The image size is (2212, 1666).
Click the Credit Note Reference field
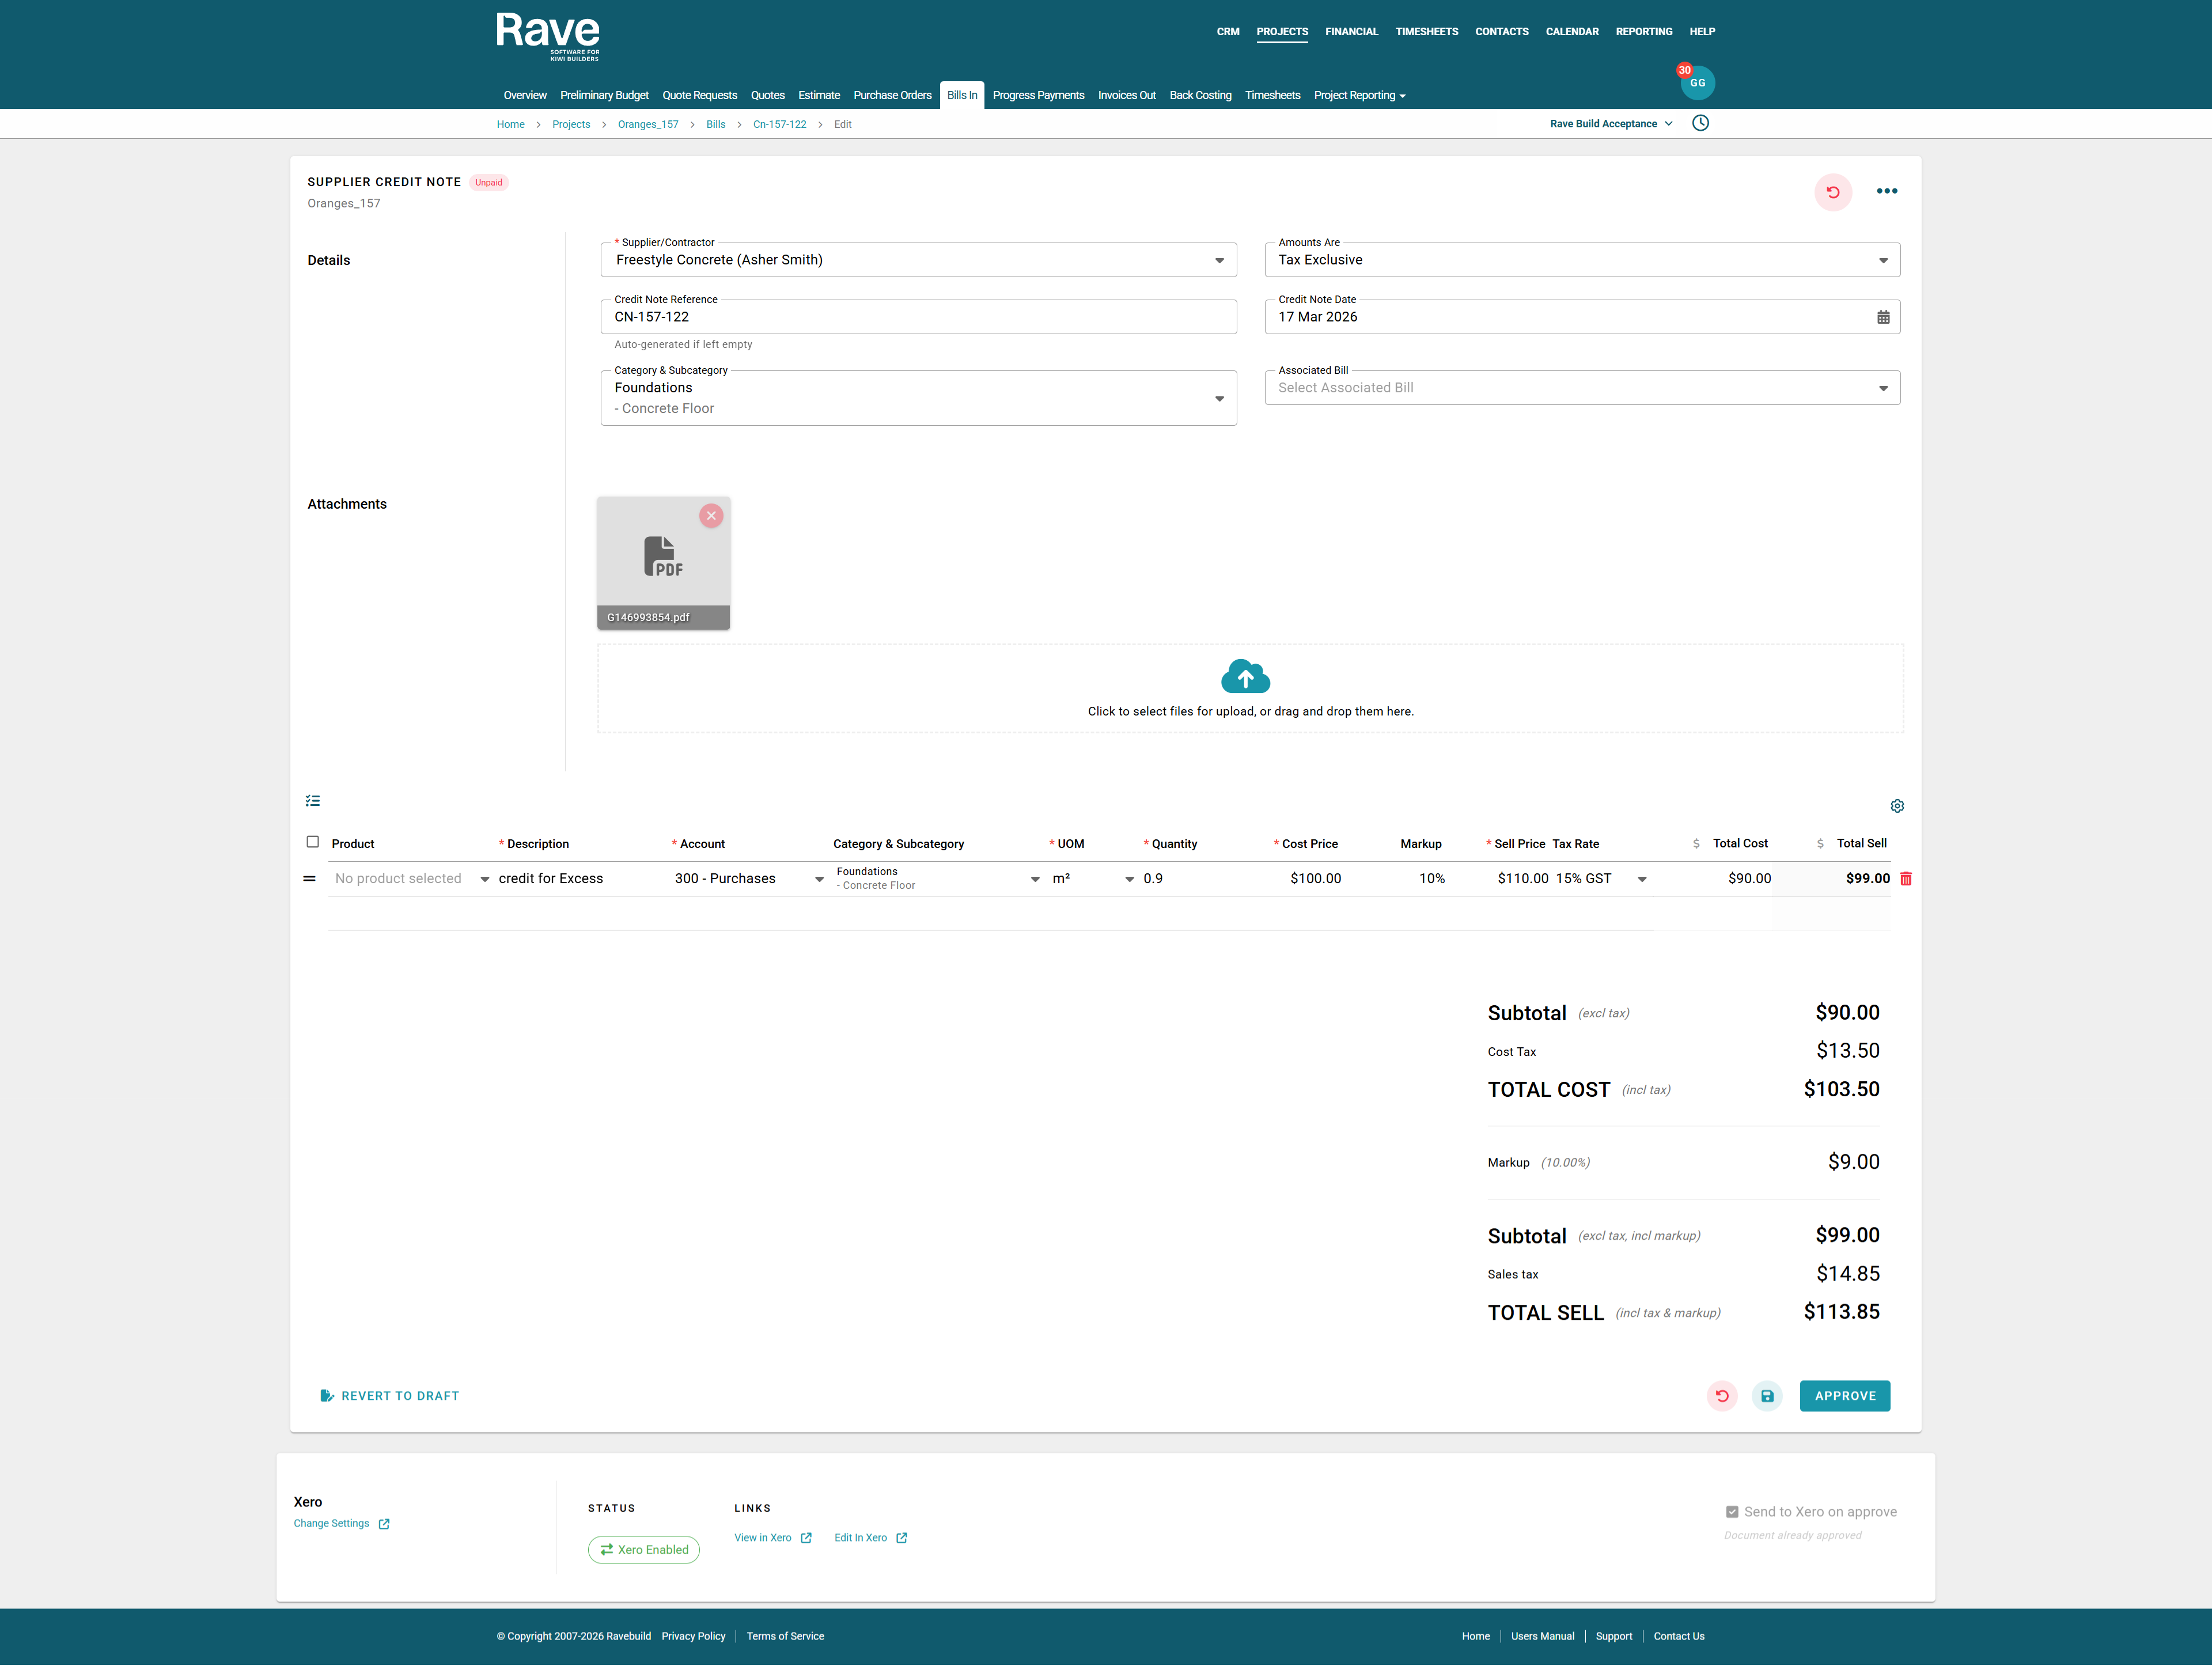pyautogui.click(x=918, y=317)
